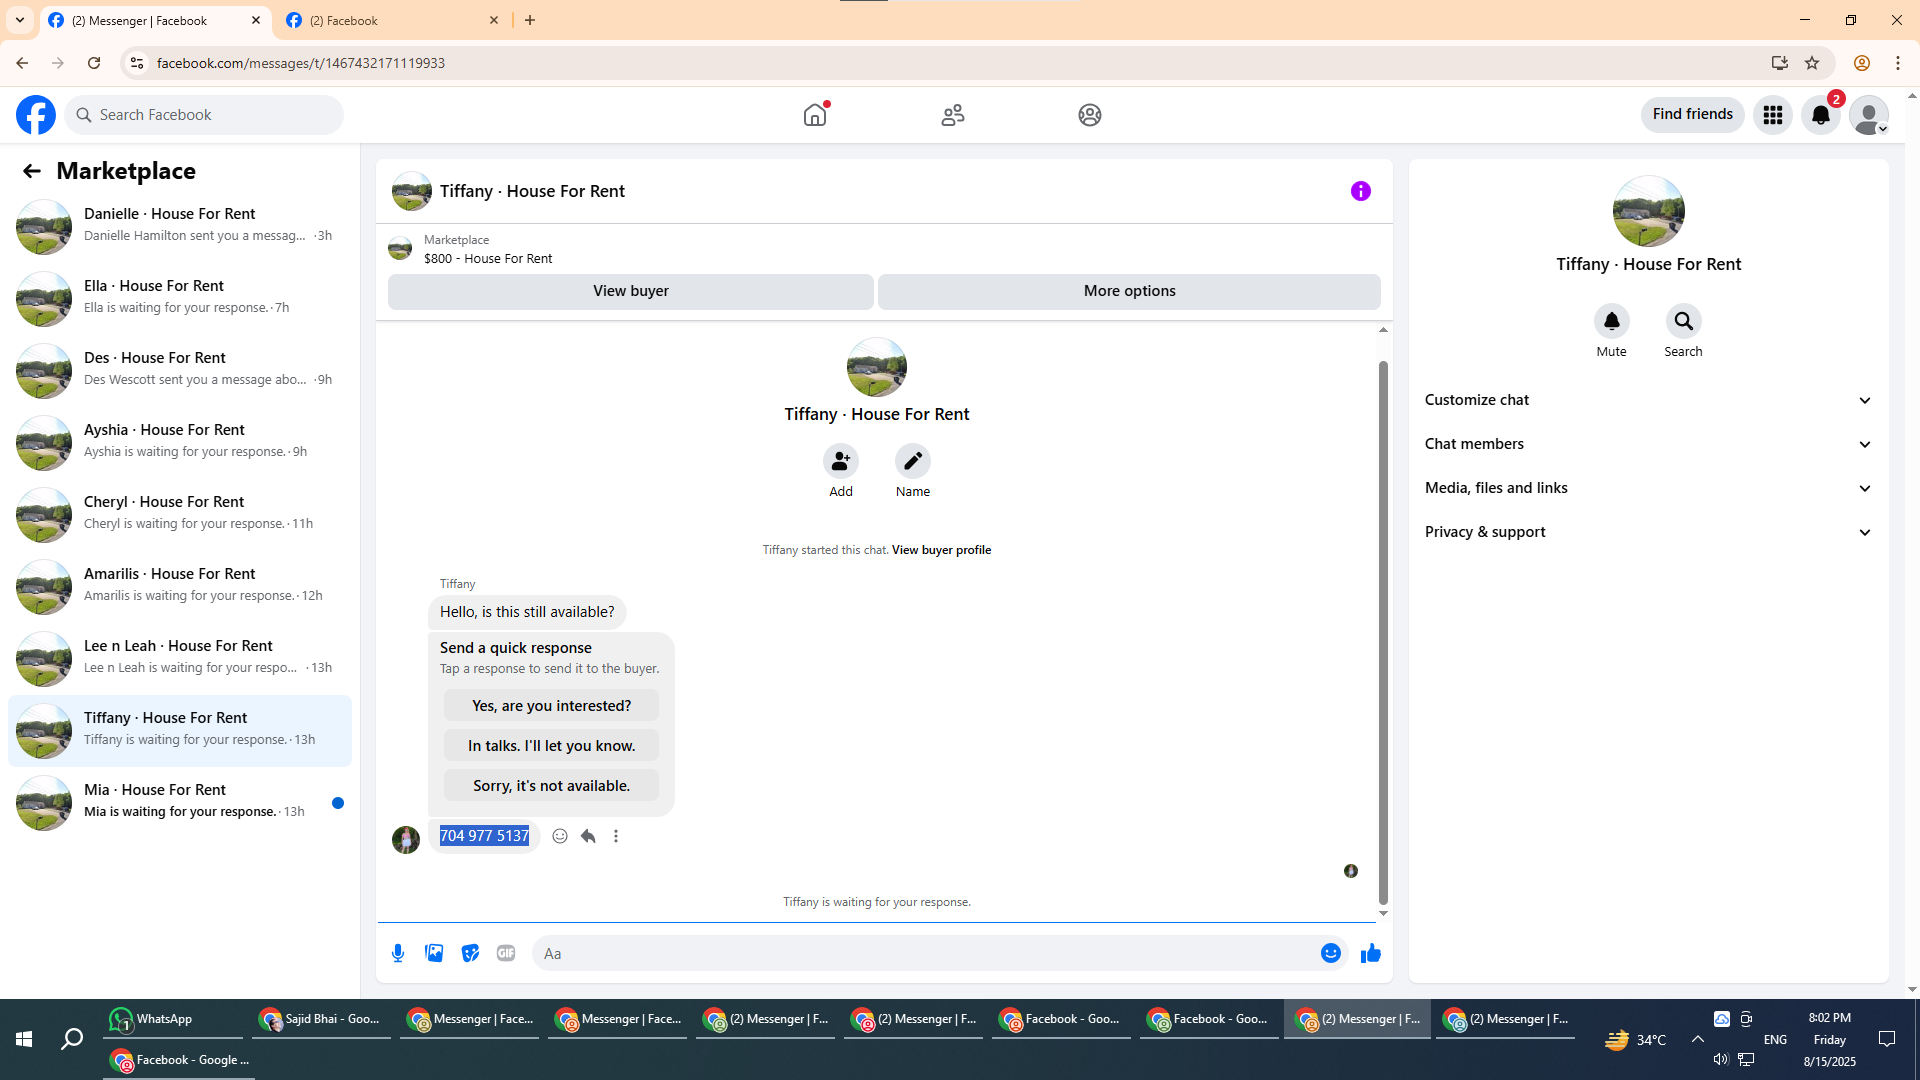
Task: React to the 704 977 5137 message
Action: tap(560, 836)
